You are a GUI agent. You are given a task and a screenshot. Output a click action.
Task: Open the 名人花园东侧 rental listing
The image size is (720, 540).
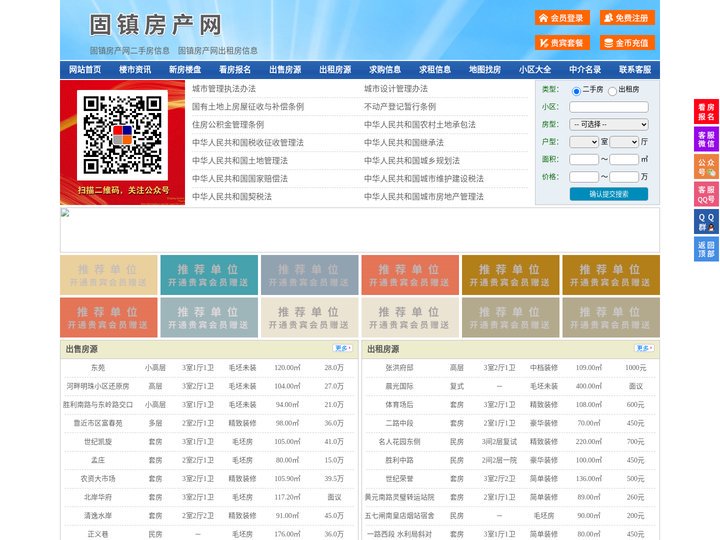[399, 442]
